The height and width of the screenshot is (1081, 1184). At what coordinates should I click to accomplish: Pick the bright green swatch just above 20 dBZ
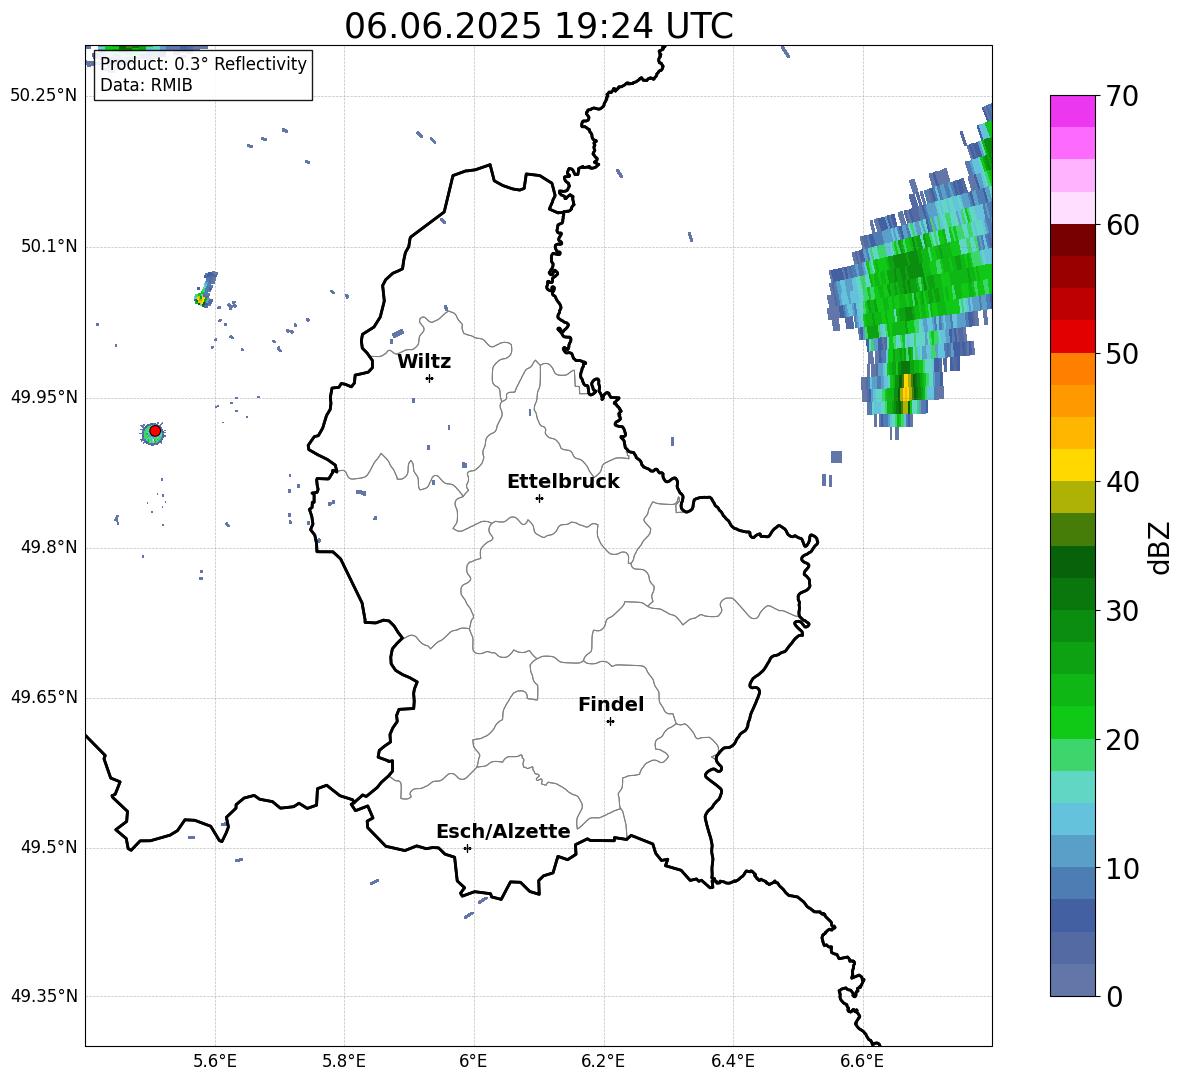[x=1072, y=722]
